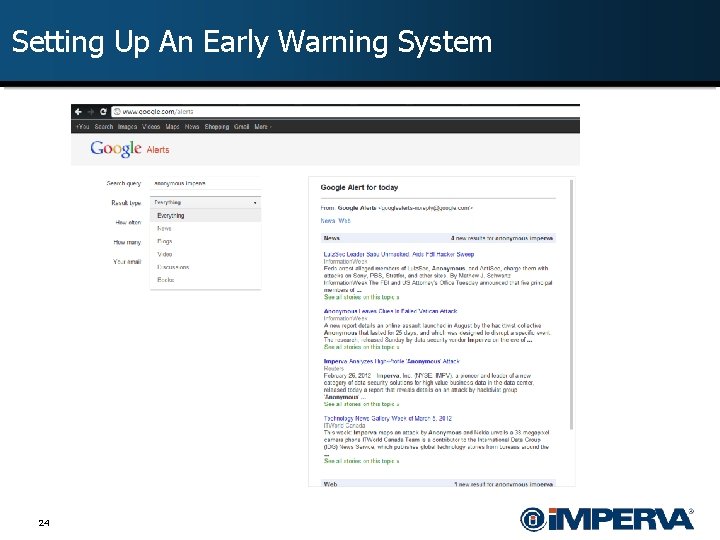Click the News link in alert preview
Screen dimensions: 720x540
(328, 221)
